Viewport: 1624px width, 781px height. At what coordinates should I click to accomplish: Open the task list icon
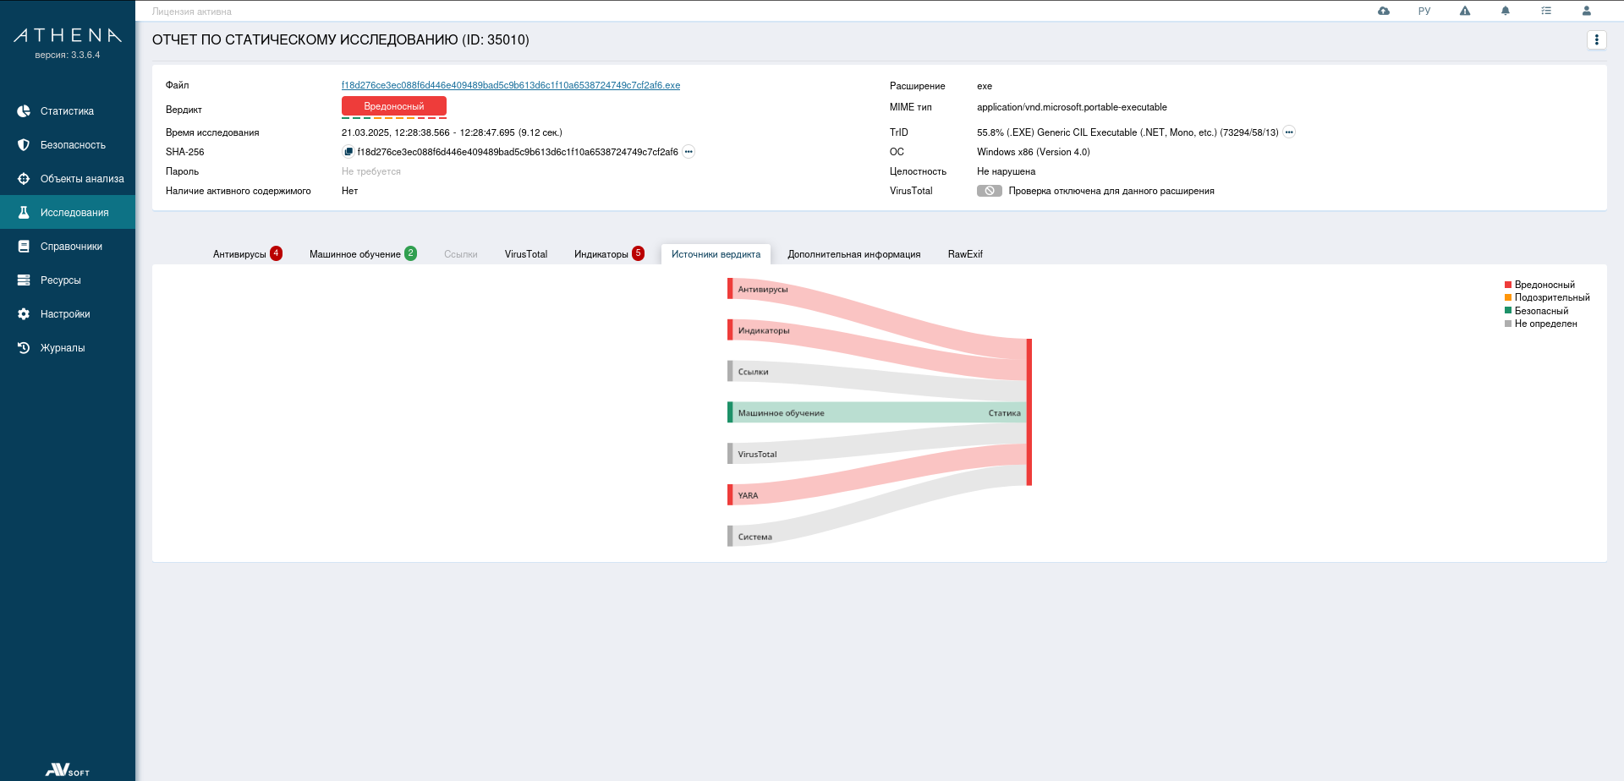coord(1546,11)
